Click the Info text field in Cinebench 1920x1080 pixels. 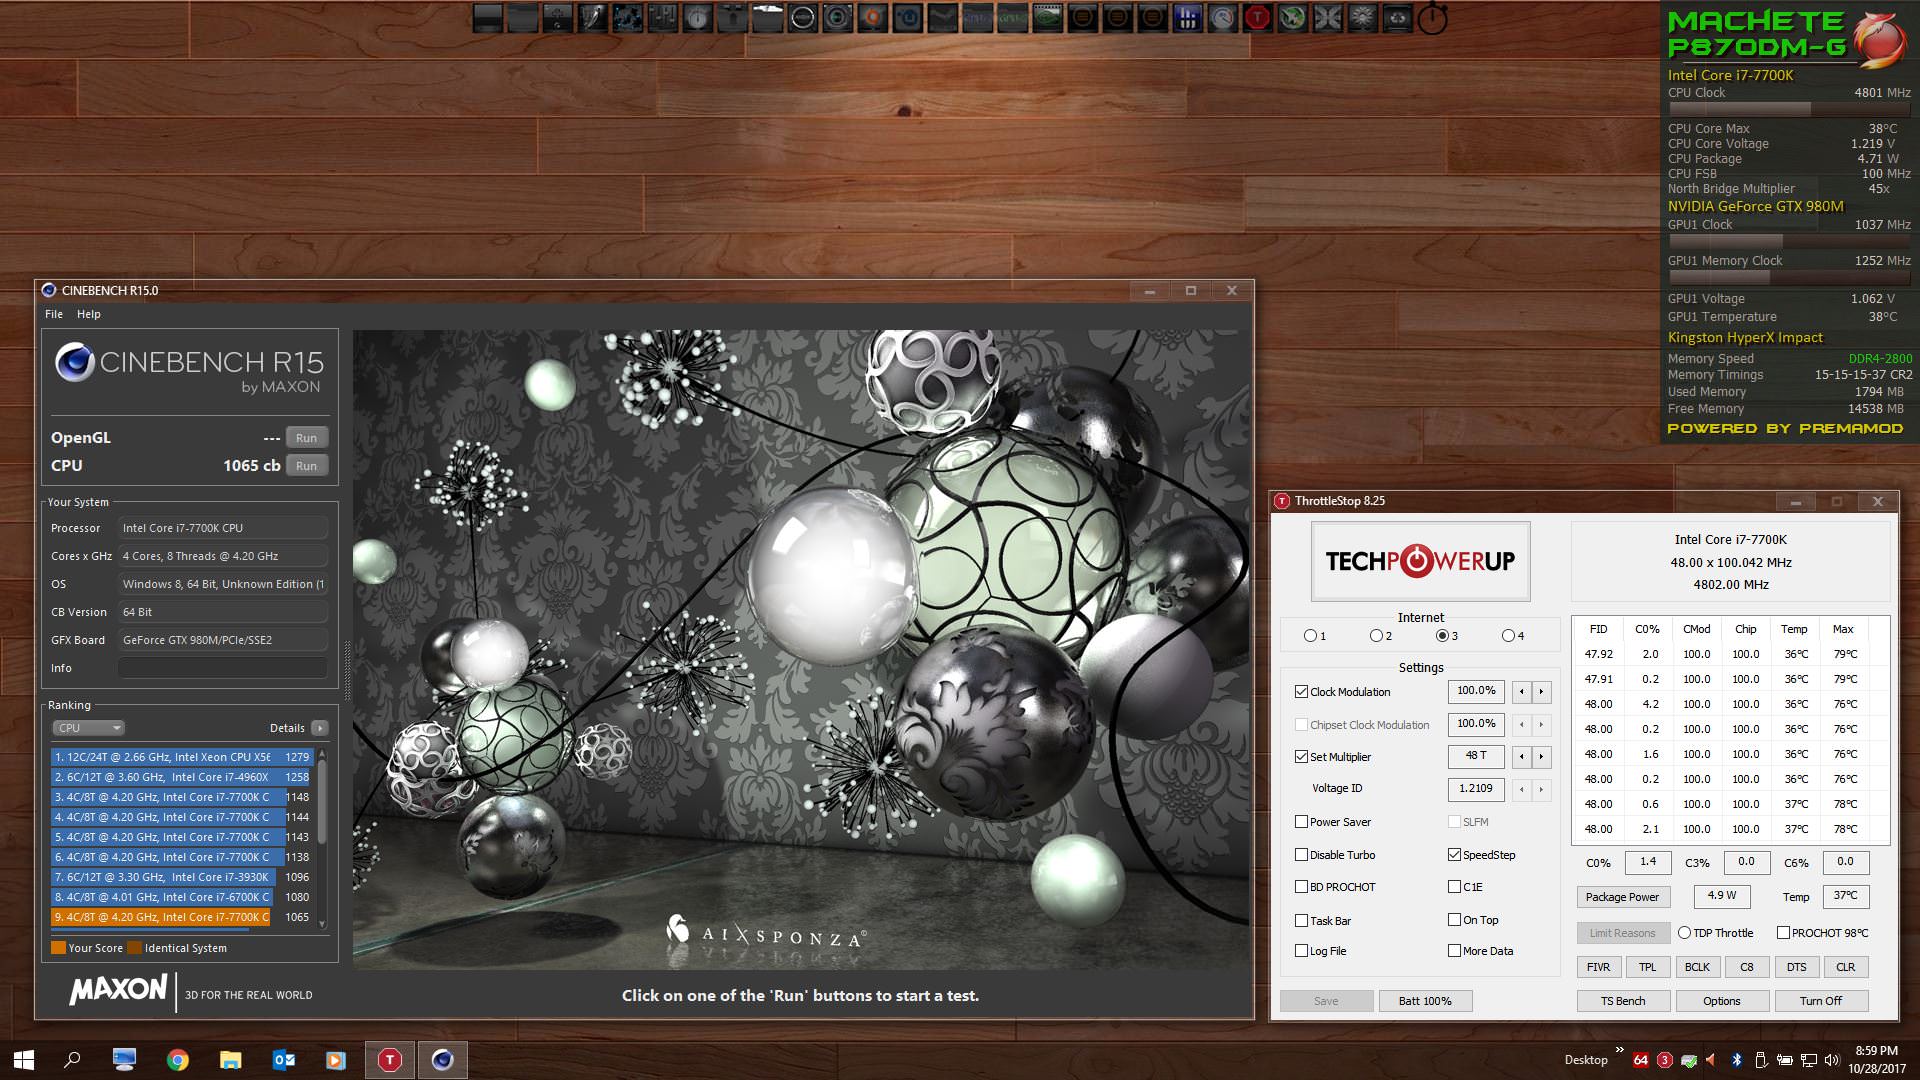223,668
